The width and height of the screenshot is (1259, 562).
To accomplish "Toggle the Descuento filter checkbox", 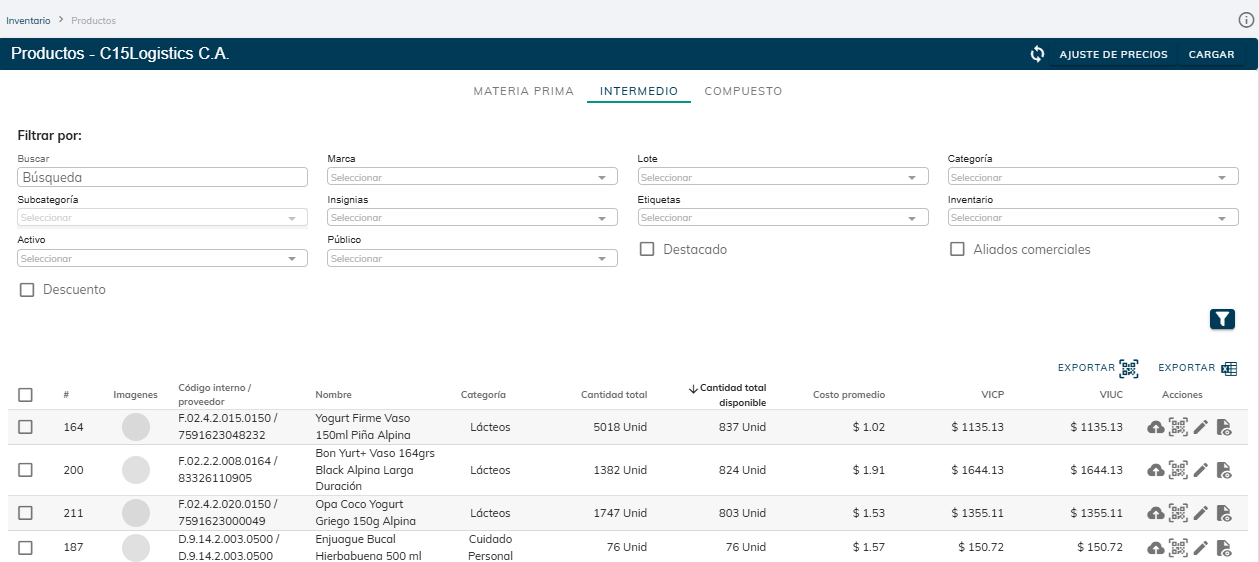I will click(x=27, y=290).
